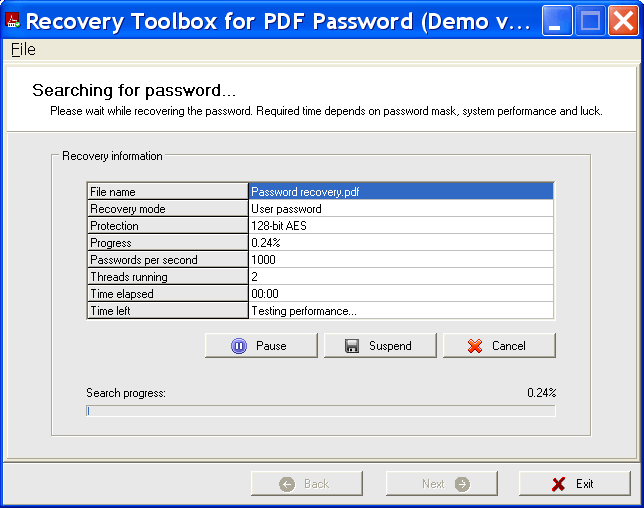Click the 'Time elapsed' row label
This screenshot has width=644, height=508.
168,294
